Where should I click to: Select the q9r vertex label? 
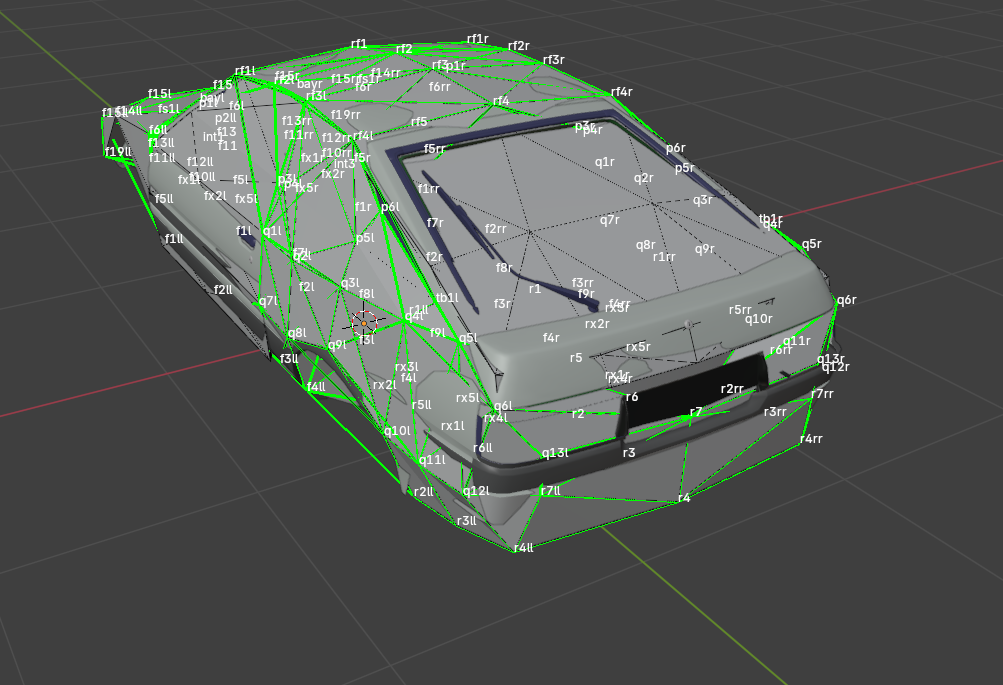pyautogui.click(x=705, y=249)
